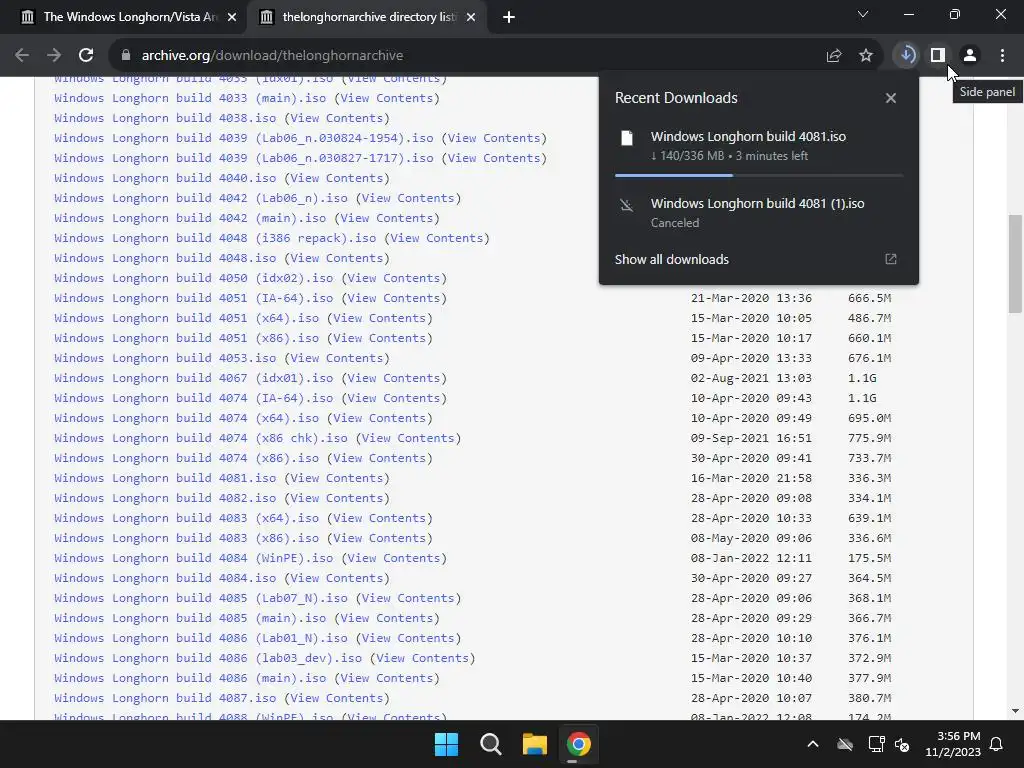Select thelonghornarchive directory listing tab

pyautogui.click(x=366, y=17)
